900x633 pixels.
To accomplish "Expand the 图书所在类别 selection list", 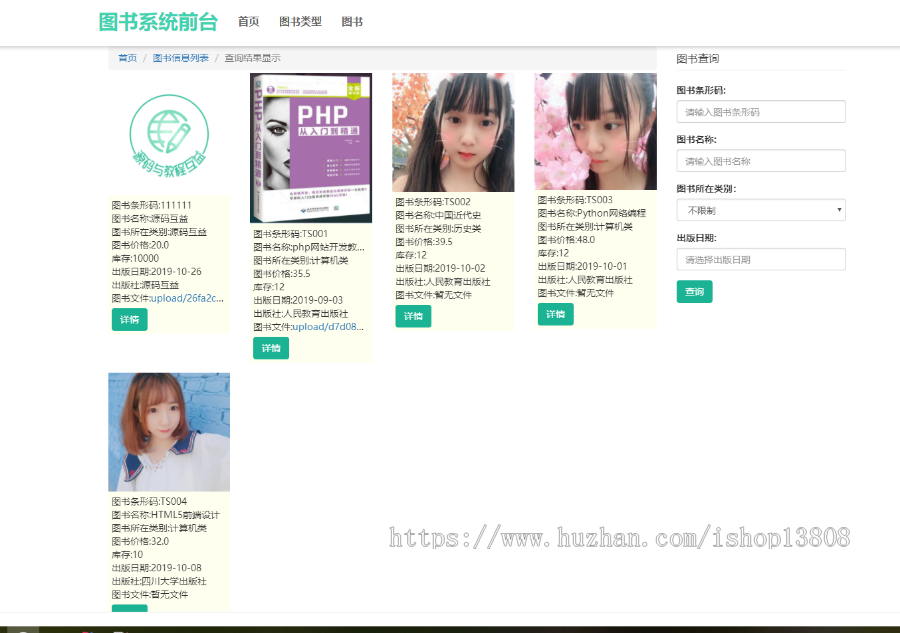I will pos(761,210).
